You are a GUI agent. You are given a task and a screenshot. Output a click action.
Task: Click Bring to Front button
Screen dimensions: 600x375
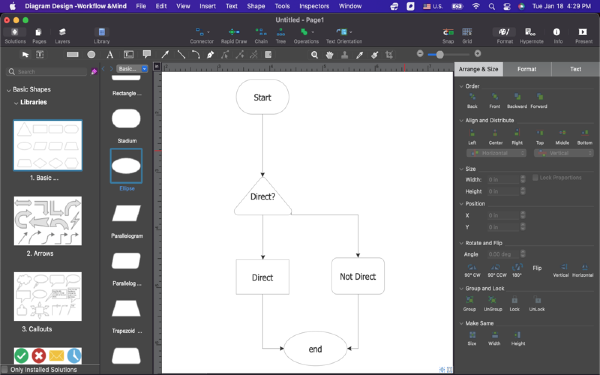point(494,101)
